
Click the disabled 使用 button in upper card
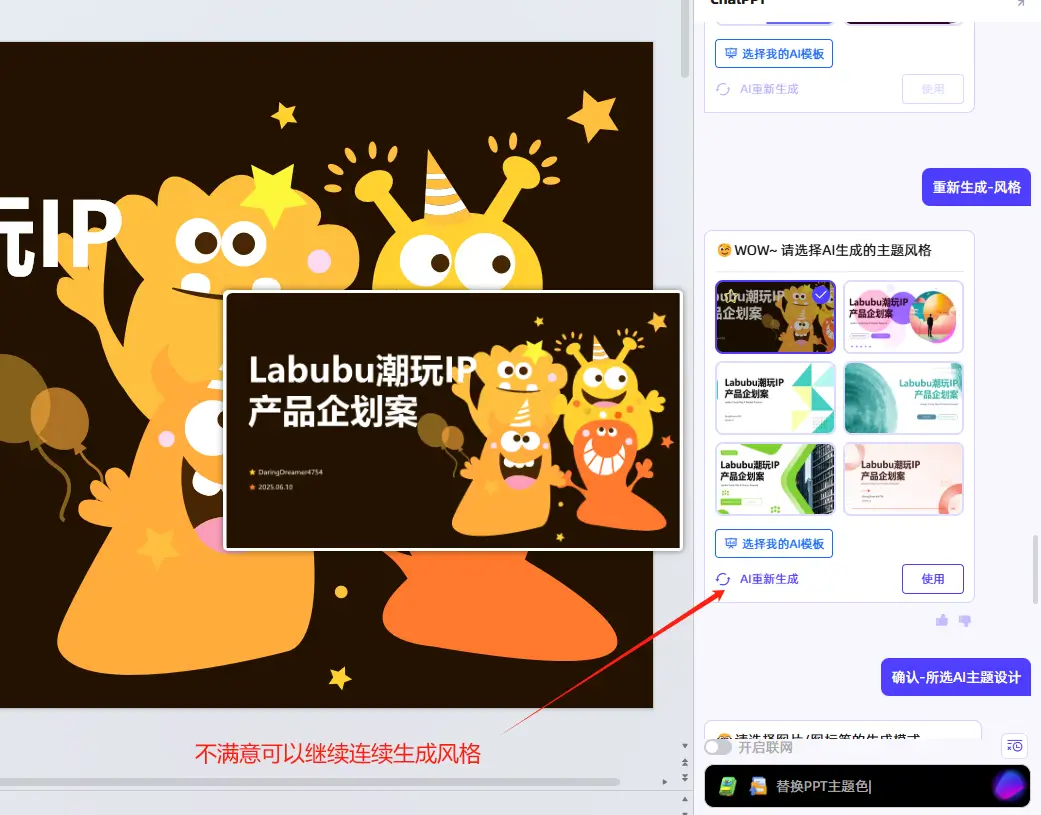933,89
